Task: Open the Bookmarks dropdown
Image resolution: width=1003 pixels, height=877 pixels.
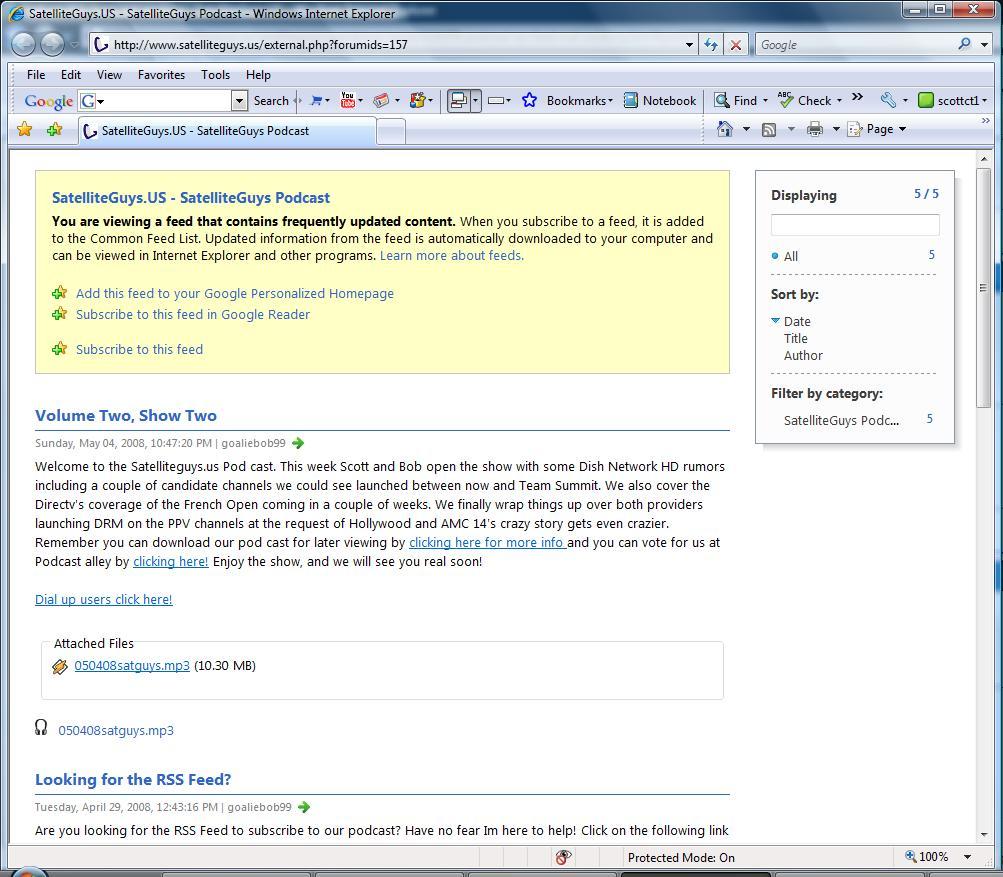Action: [610, 100]
